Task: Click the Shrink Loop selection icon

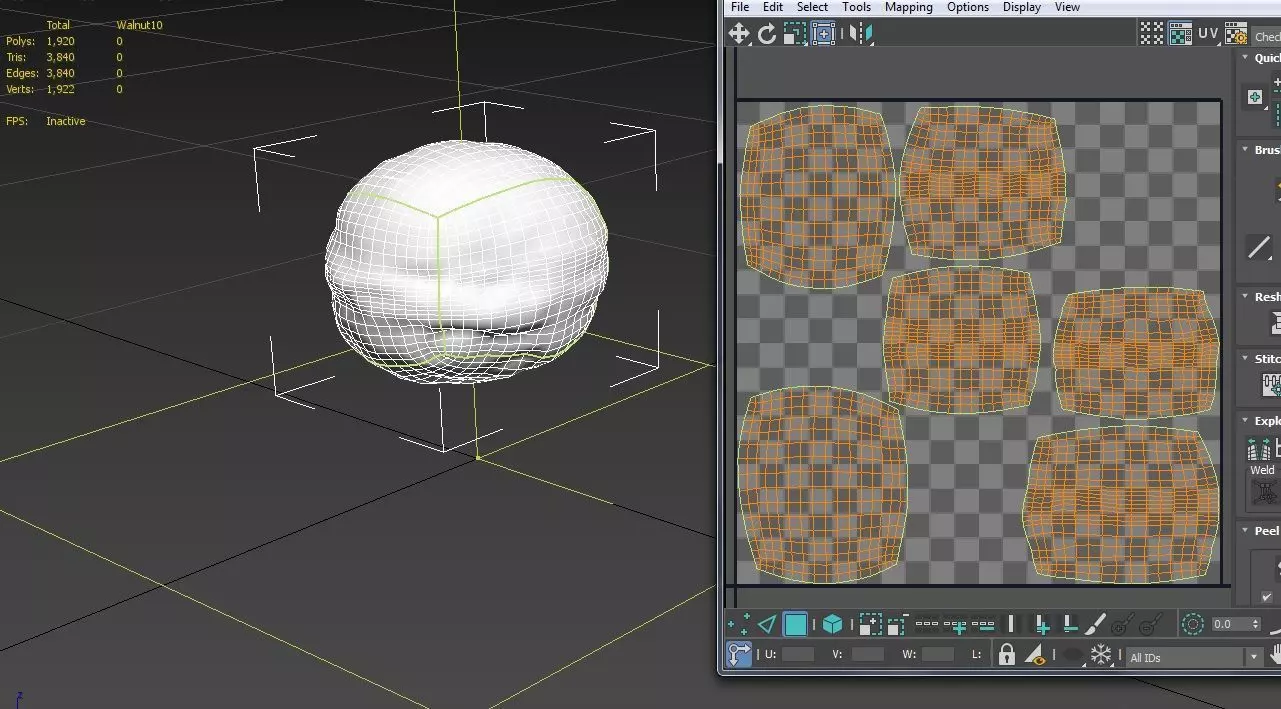Action: 983,625
